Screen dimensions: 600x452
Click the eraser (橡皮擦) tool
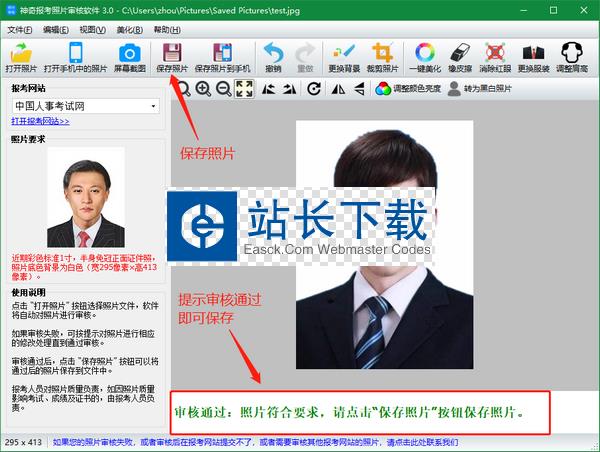point(460,58)
